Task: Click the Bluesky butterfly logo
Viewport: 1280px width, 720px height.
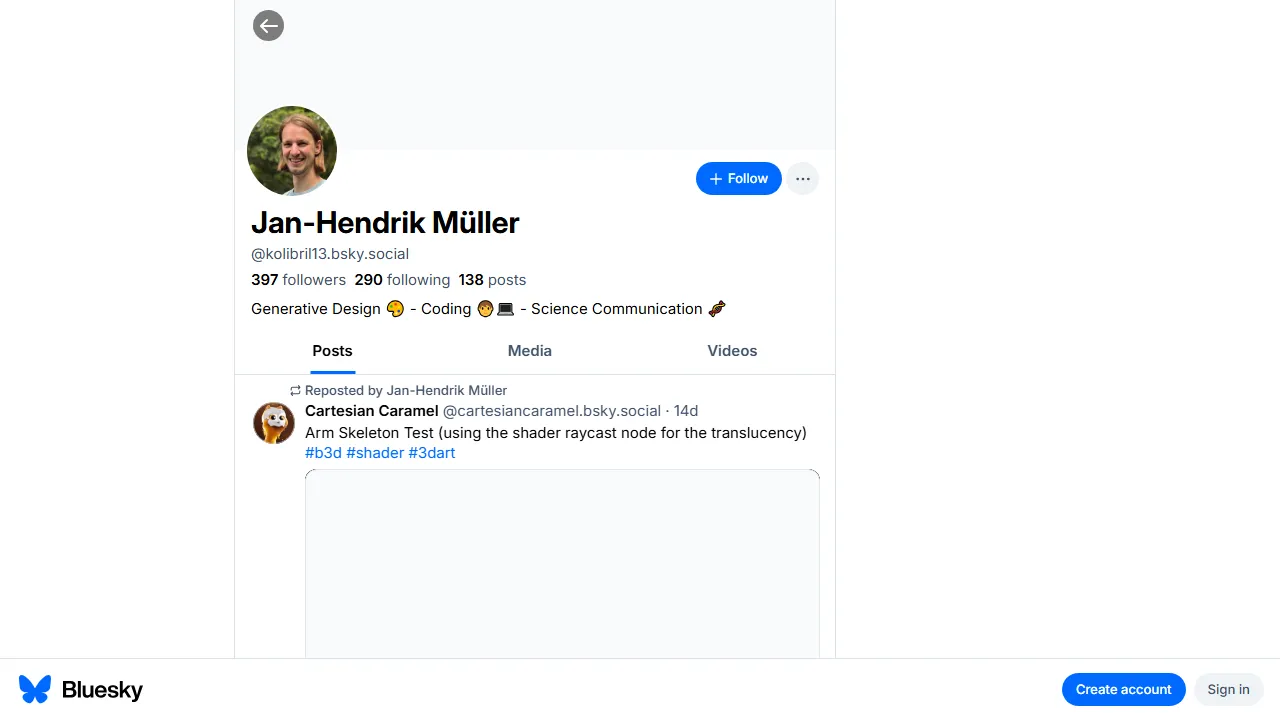Action: tap(35, 689)
